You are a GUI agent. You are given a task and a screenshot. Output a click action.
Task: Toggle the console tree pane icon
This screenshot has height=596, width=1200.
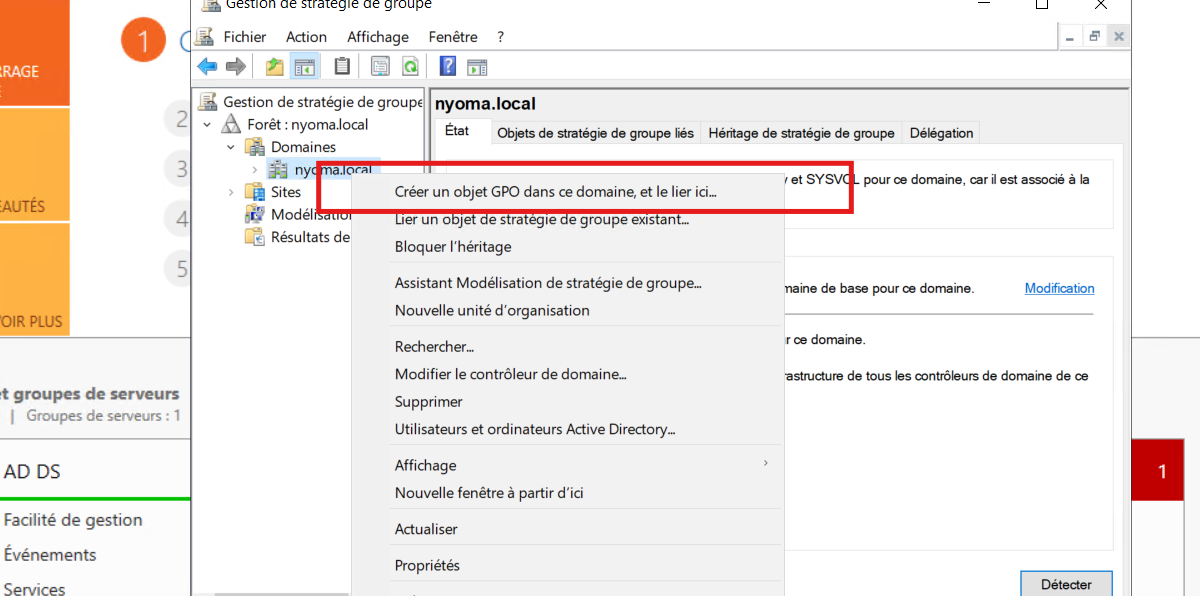click(305, 67)
